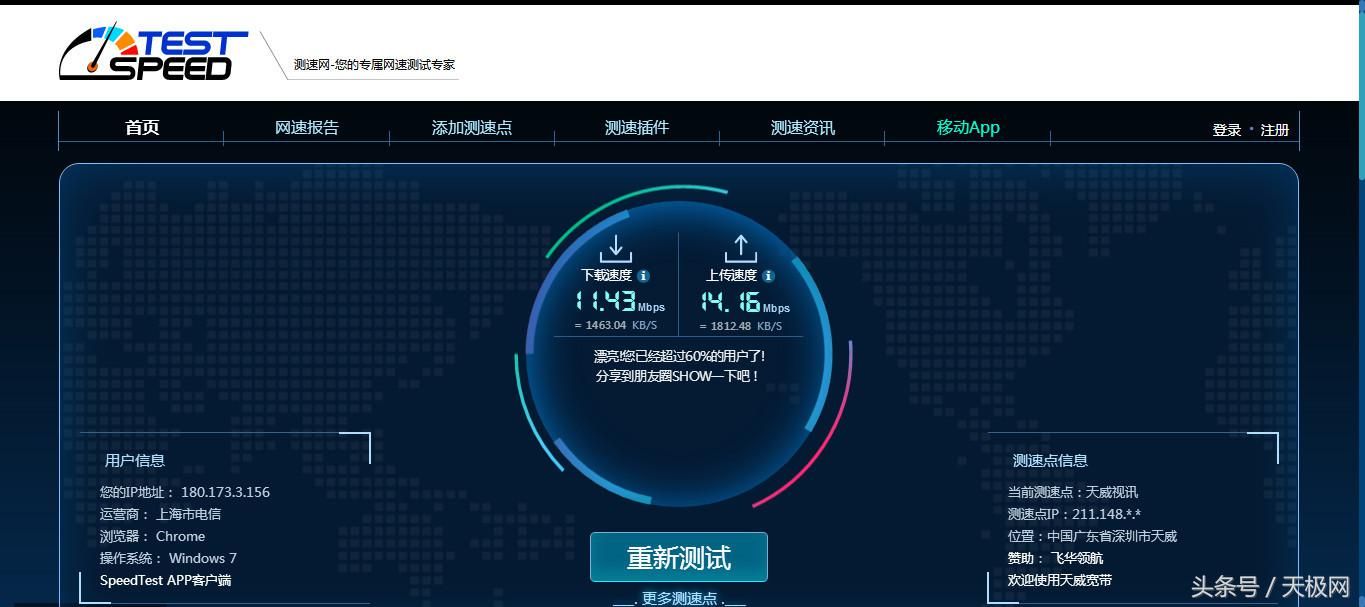Click info icon beside 上传速度
The height and width of the screenshot is (607, 1365).
[768, 276]
